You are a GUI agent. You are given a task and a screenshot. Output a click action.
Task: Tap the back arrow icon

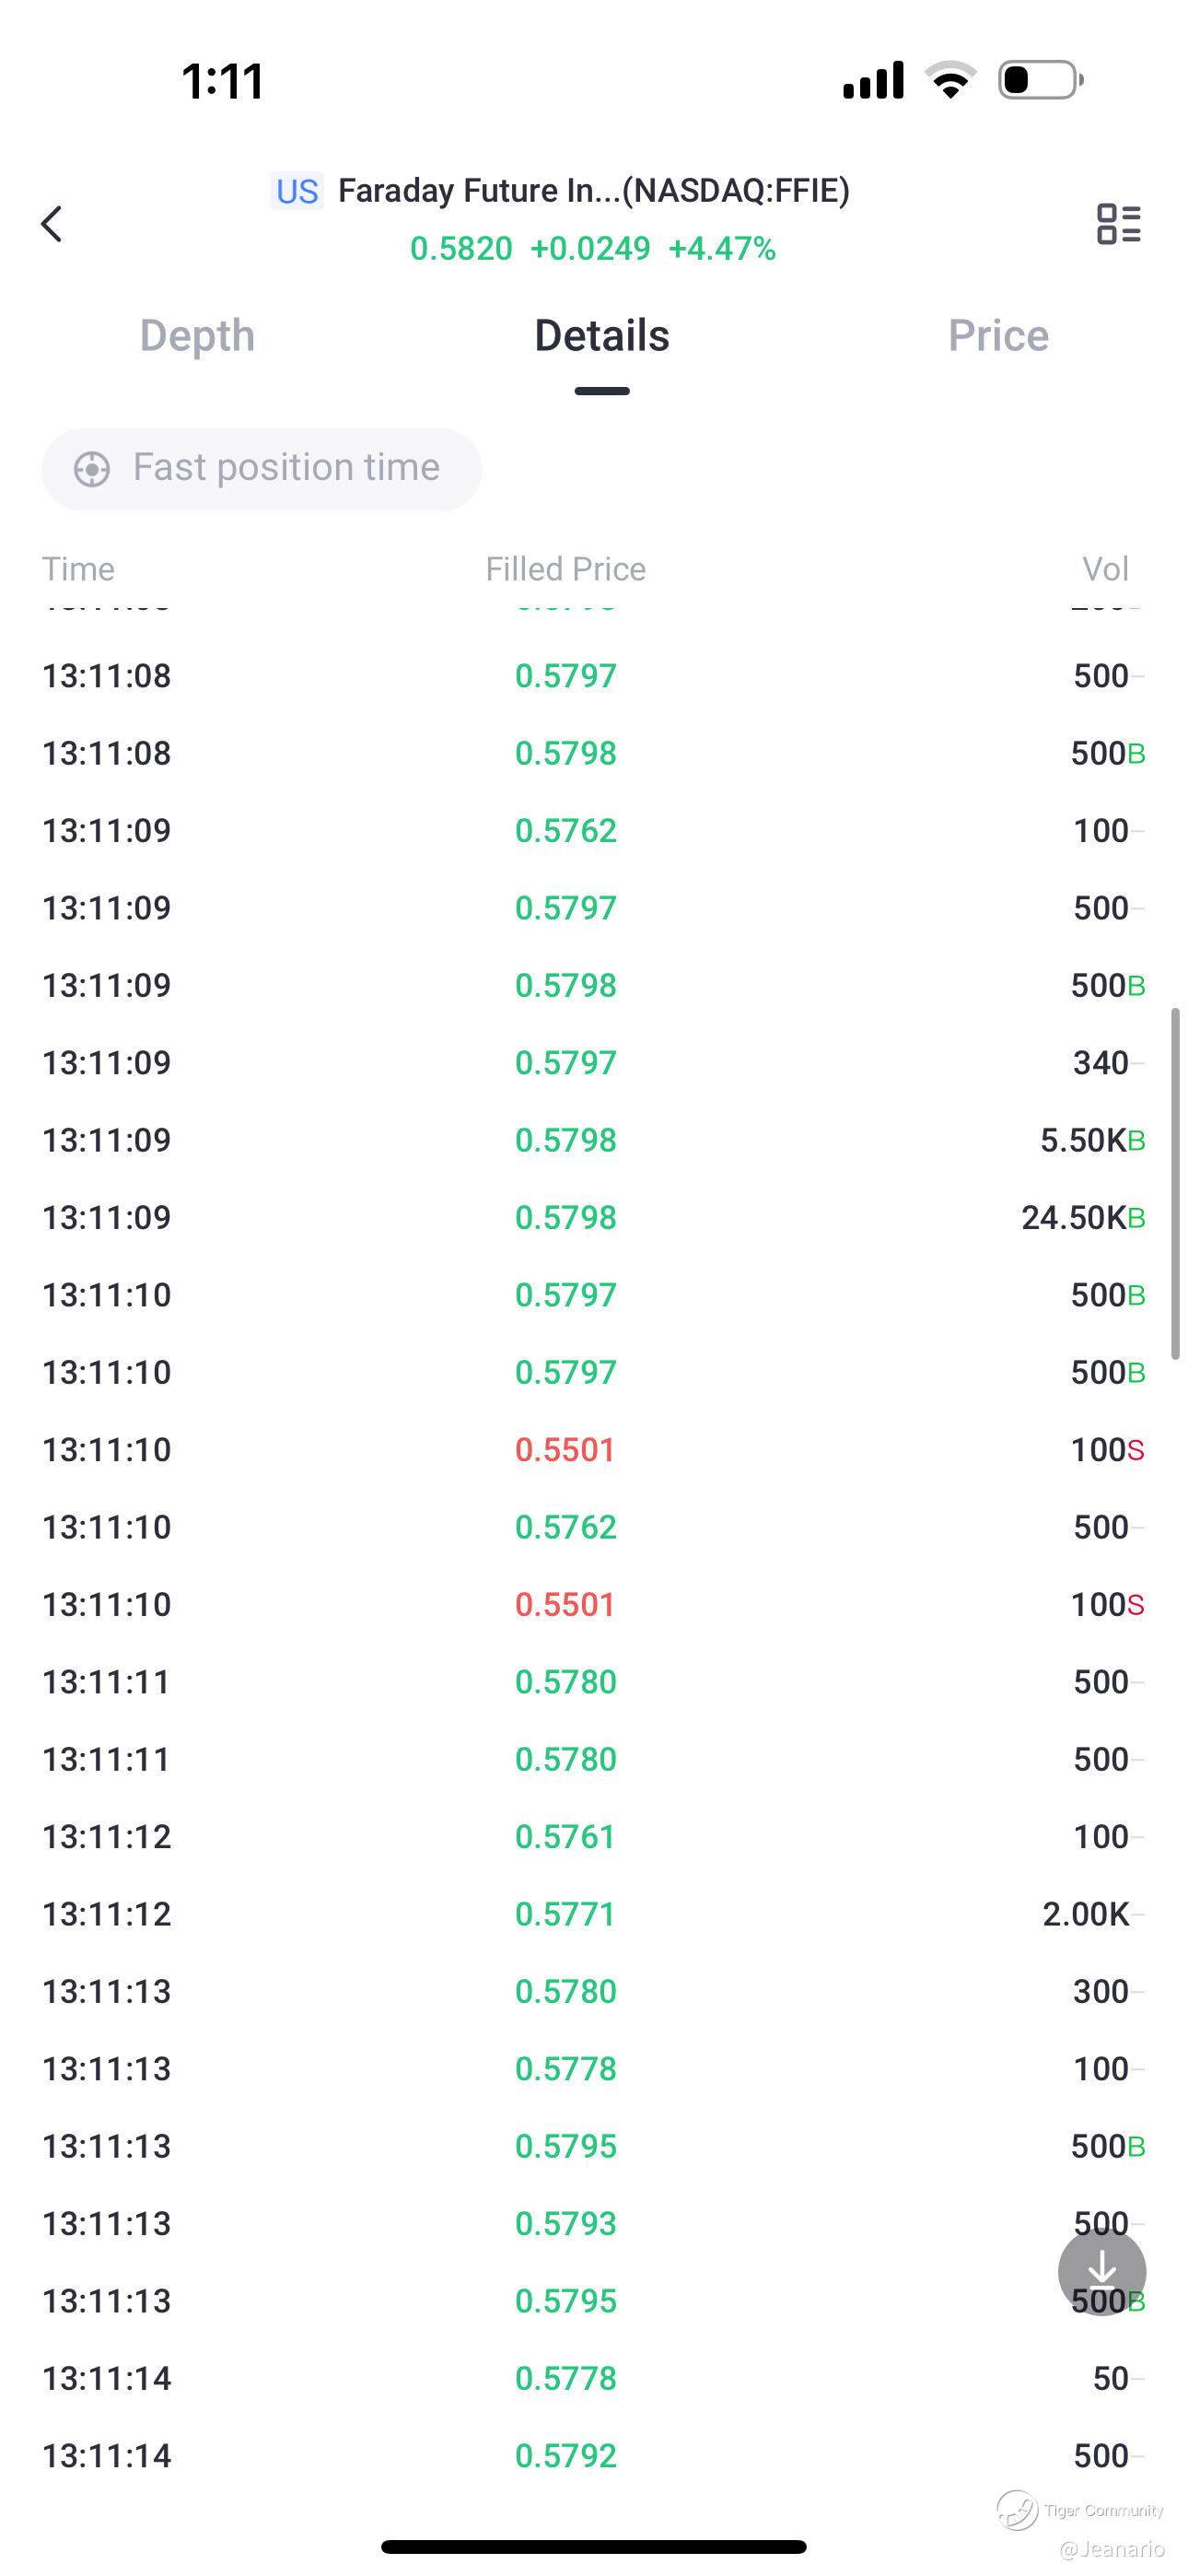pos(52,223)
